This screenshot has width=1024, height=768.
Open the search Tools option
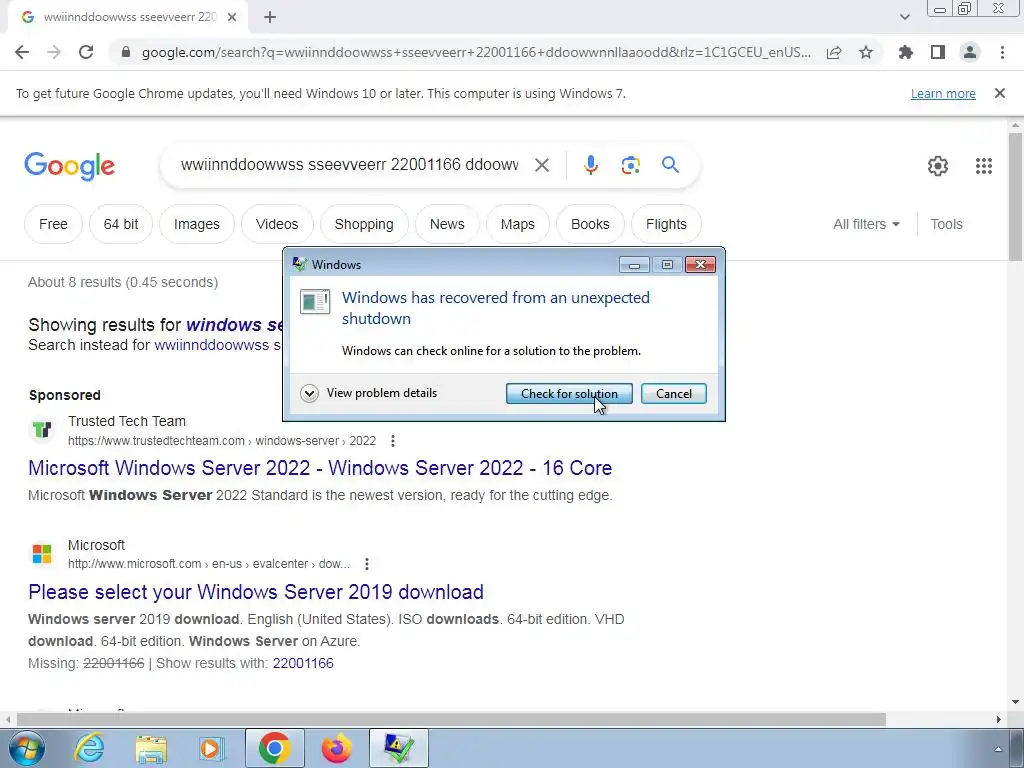coord(946,224)
